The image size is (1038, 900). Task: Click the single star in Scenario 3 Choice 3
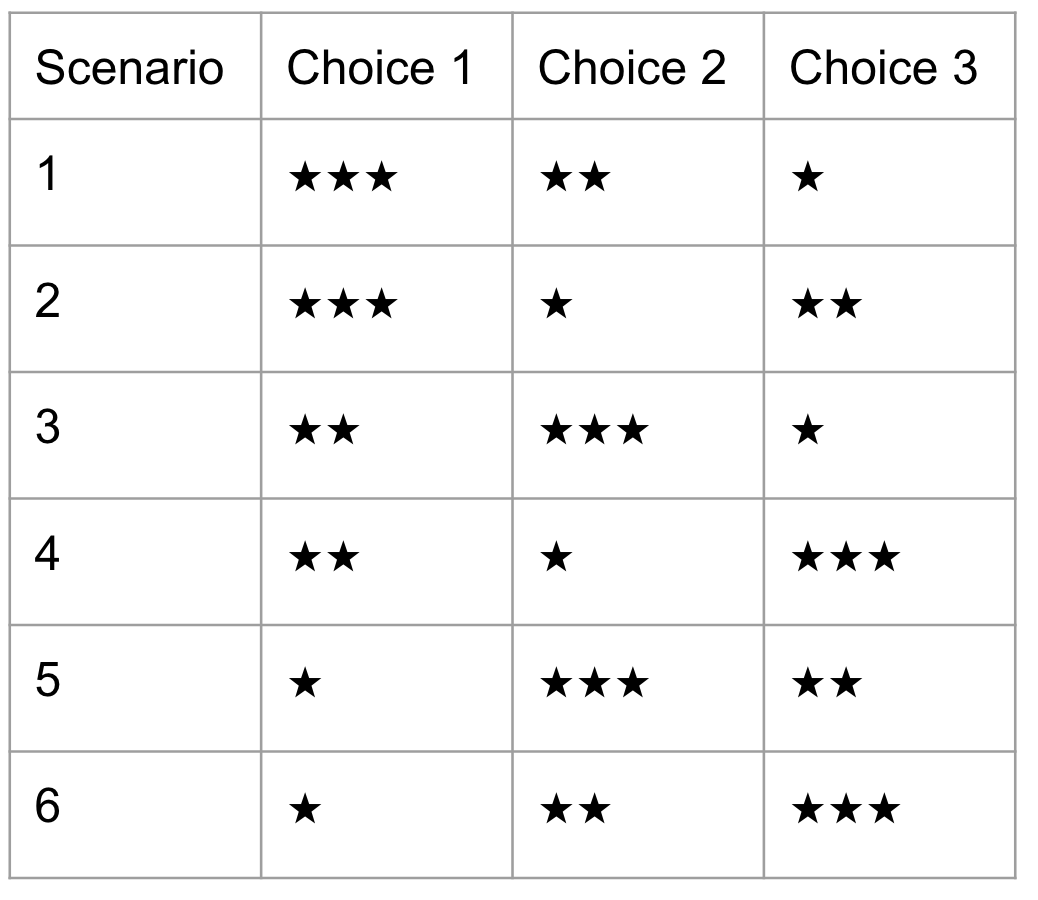click(x=808, y=430)
